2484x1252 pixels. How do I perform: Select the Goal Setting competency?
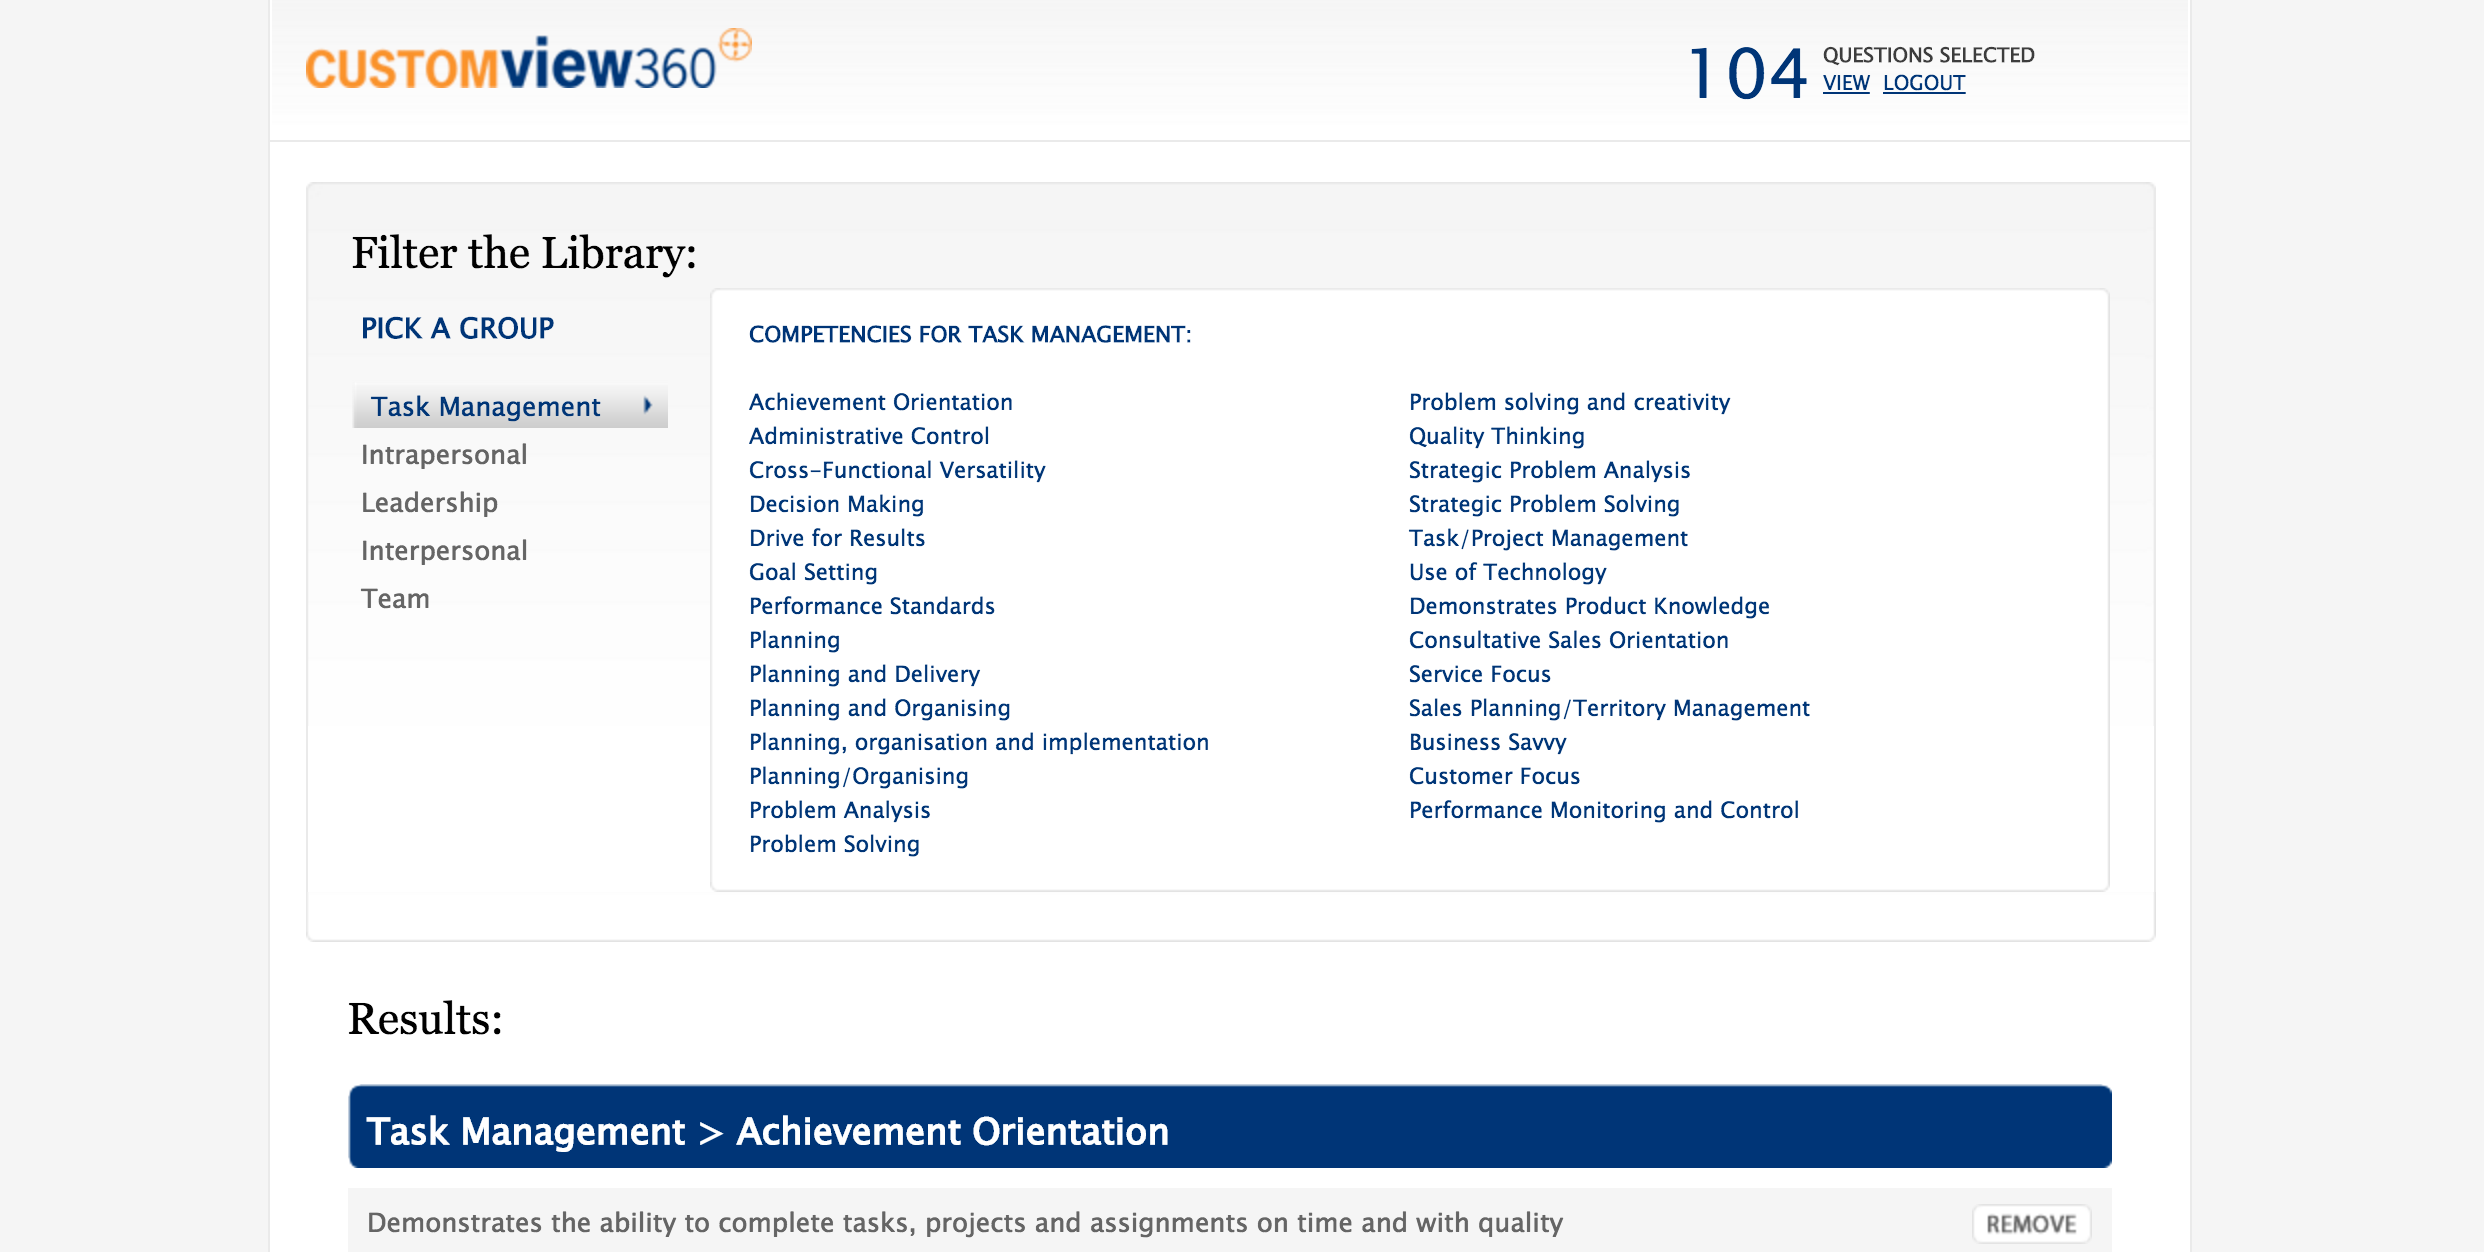click(813, 571)
